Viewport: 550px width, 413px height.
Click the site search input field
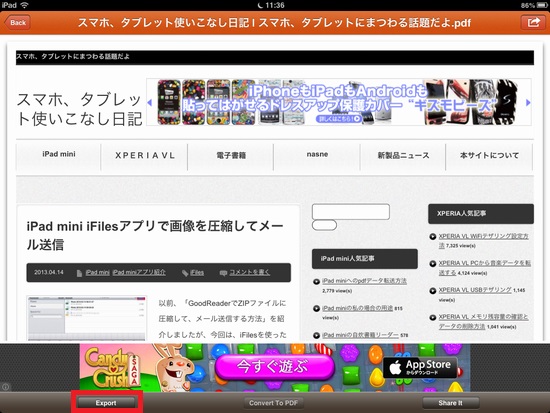tap(351, 212)
